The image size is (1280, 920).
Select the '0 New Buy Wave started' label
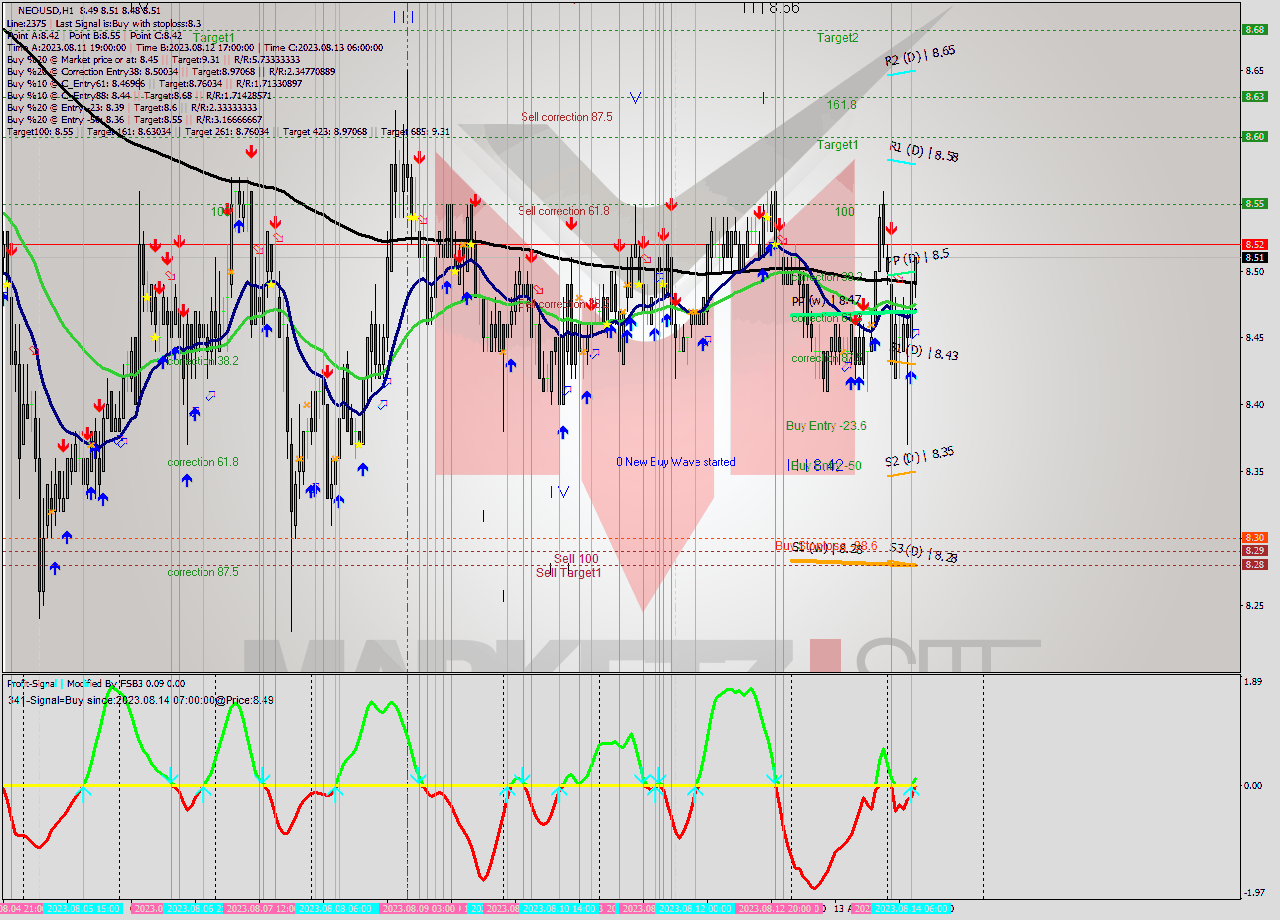click(x=676, y=462)
